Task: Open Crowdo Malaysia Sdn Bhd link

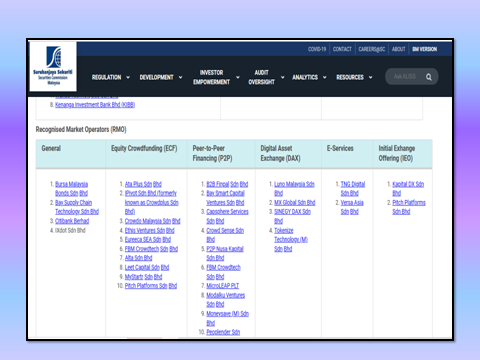Action: point(153,221)
